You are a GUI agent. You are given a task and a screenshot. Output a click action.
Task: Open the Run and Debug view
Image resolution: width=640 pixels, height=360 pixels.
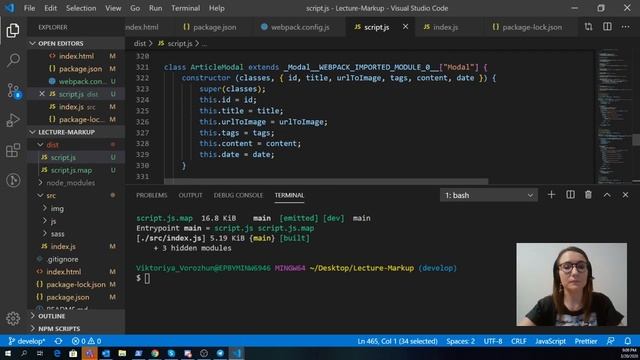13,120
